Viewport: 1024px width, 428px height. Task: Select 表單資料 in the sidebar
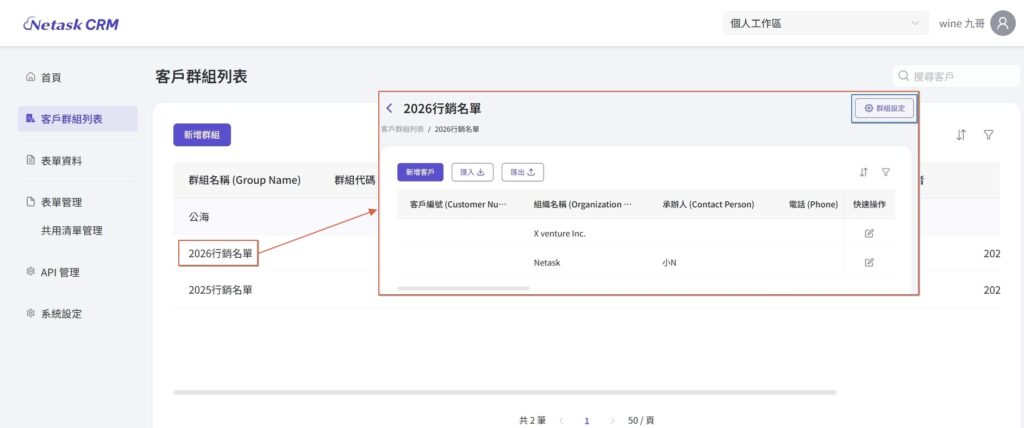point(61,160)
